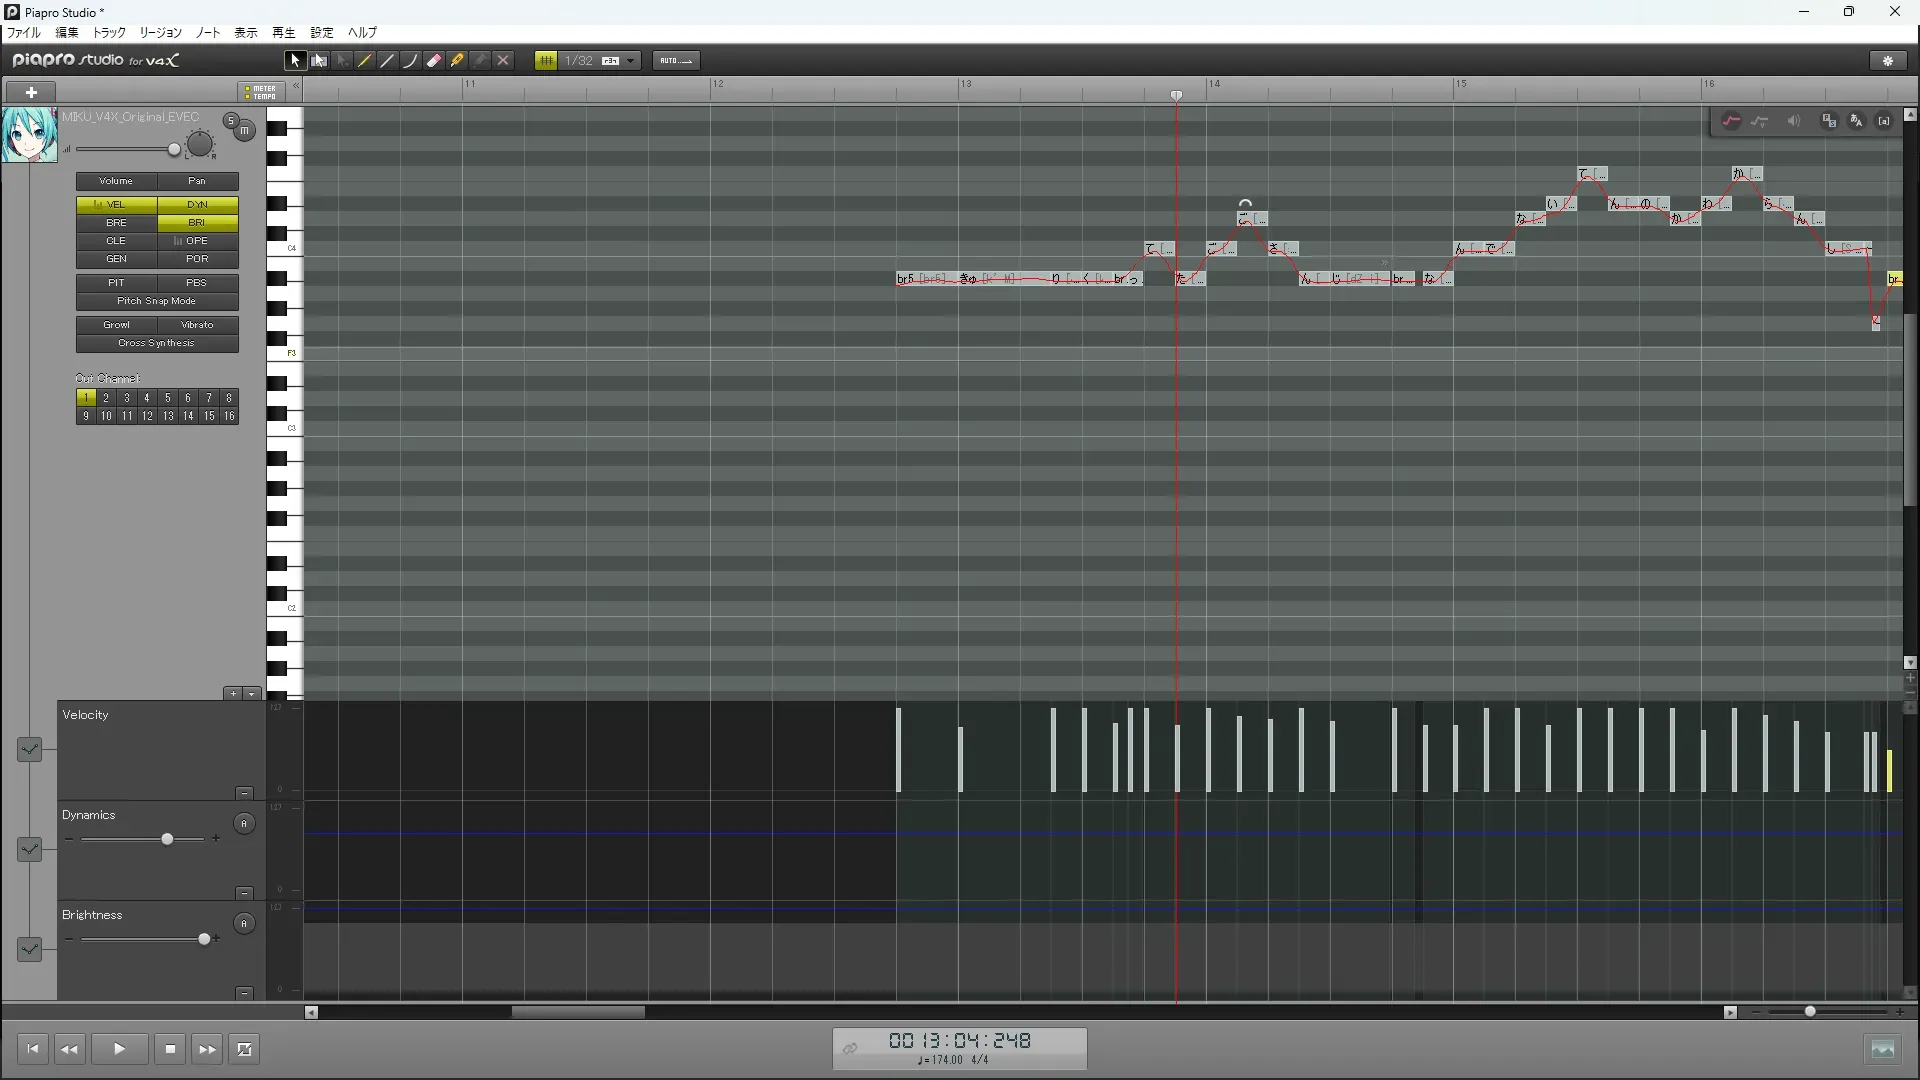
Task: Open the トラック menu
Action: tap(109, 33)
